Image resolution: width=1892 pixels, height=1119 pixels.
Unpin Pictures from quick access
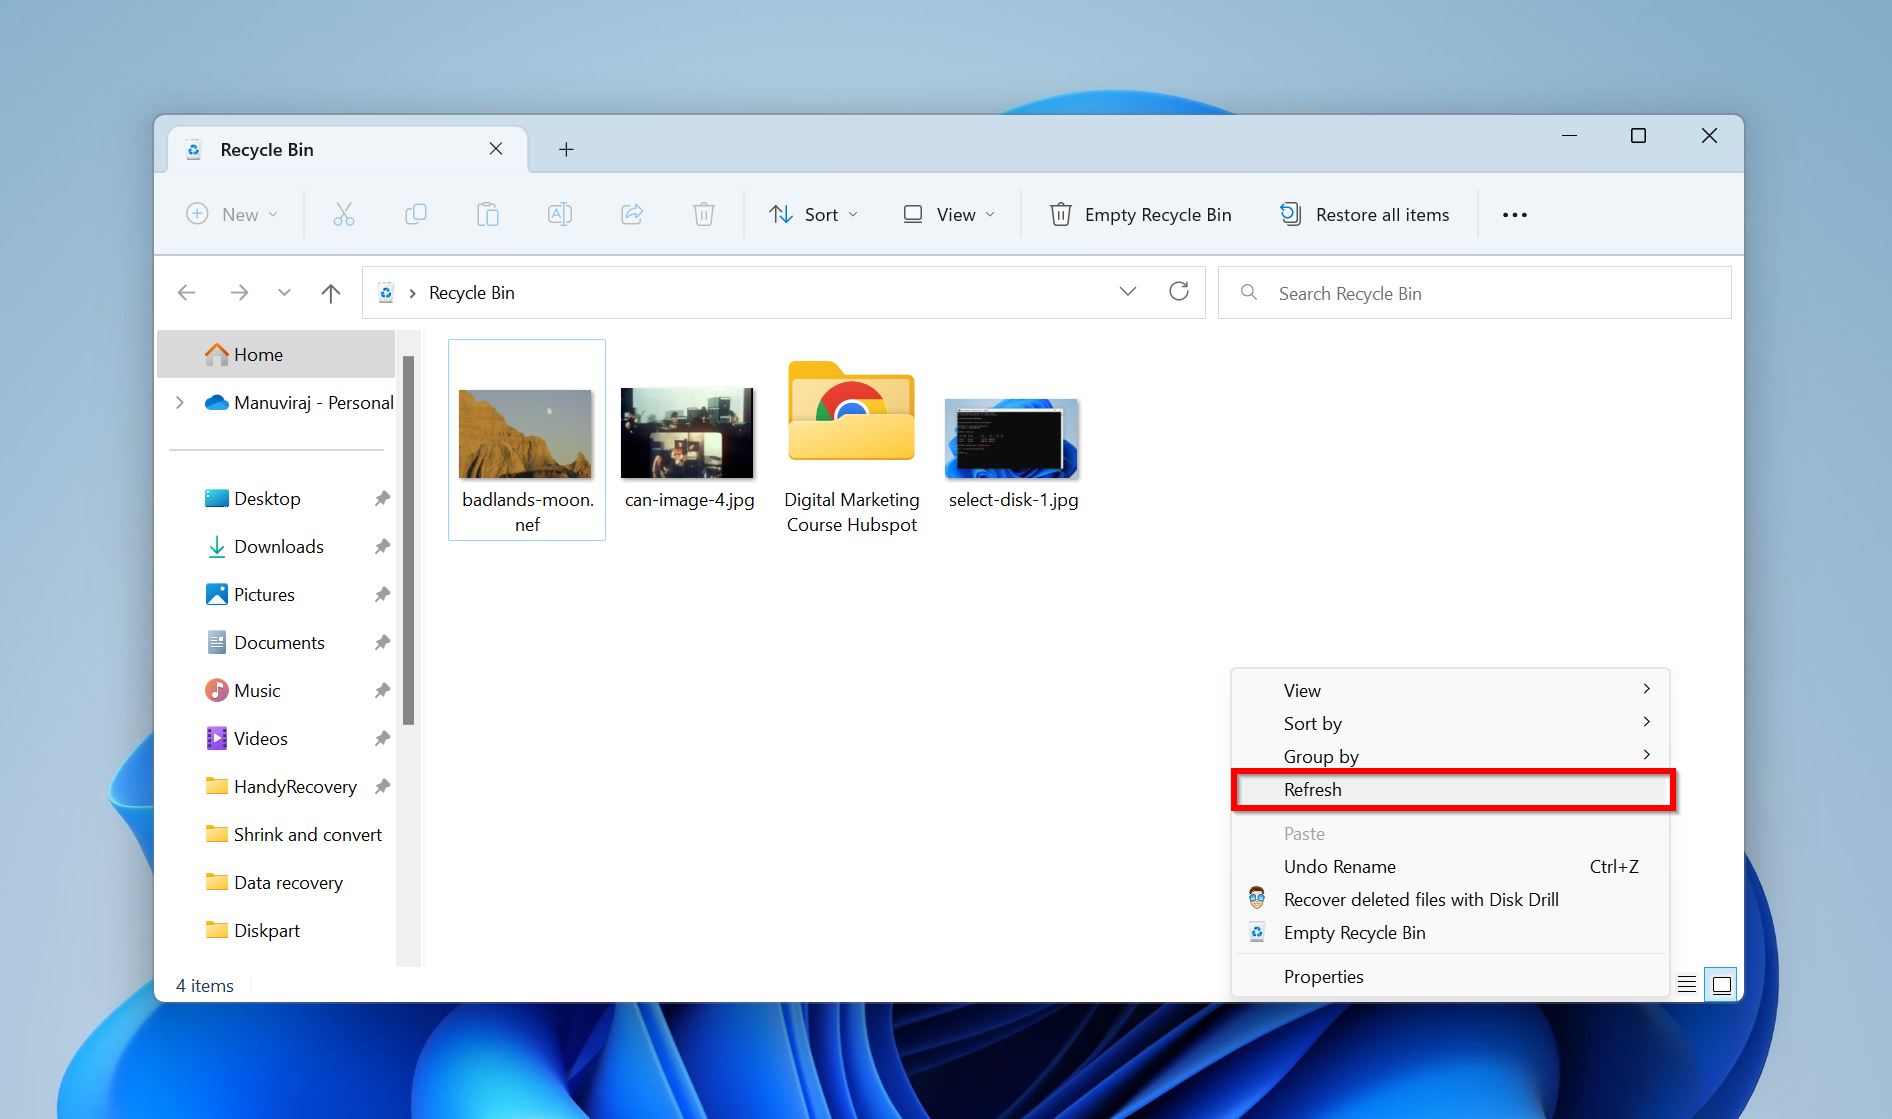pyautogui.click(x=382, y=594)
